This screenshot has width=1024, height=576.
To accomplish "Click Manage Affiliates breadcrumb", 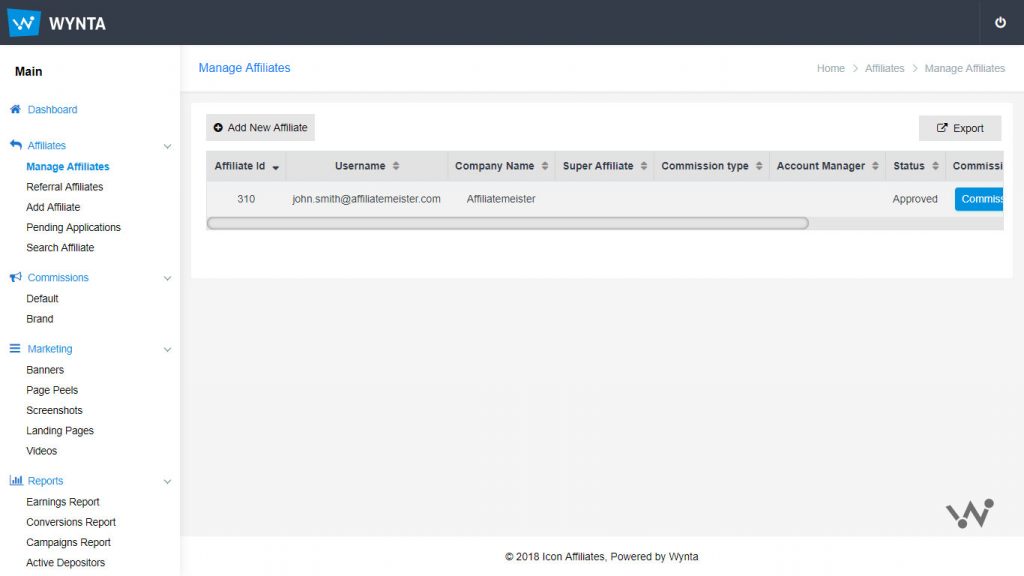I will [965, 69].
